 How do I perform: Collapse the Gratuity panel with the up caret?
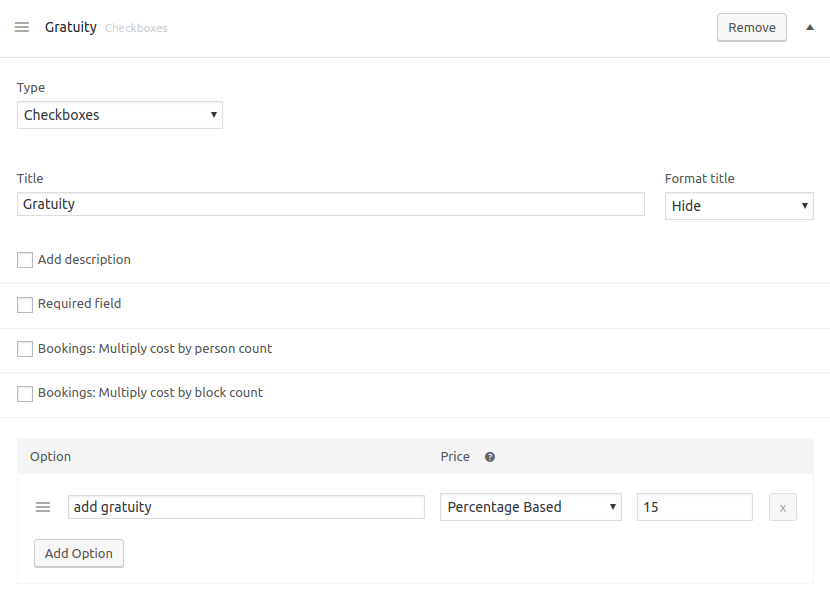(810, 27)
